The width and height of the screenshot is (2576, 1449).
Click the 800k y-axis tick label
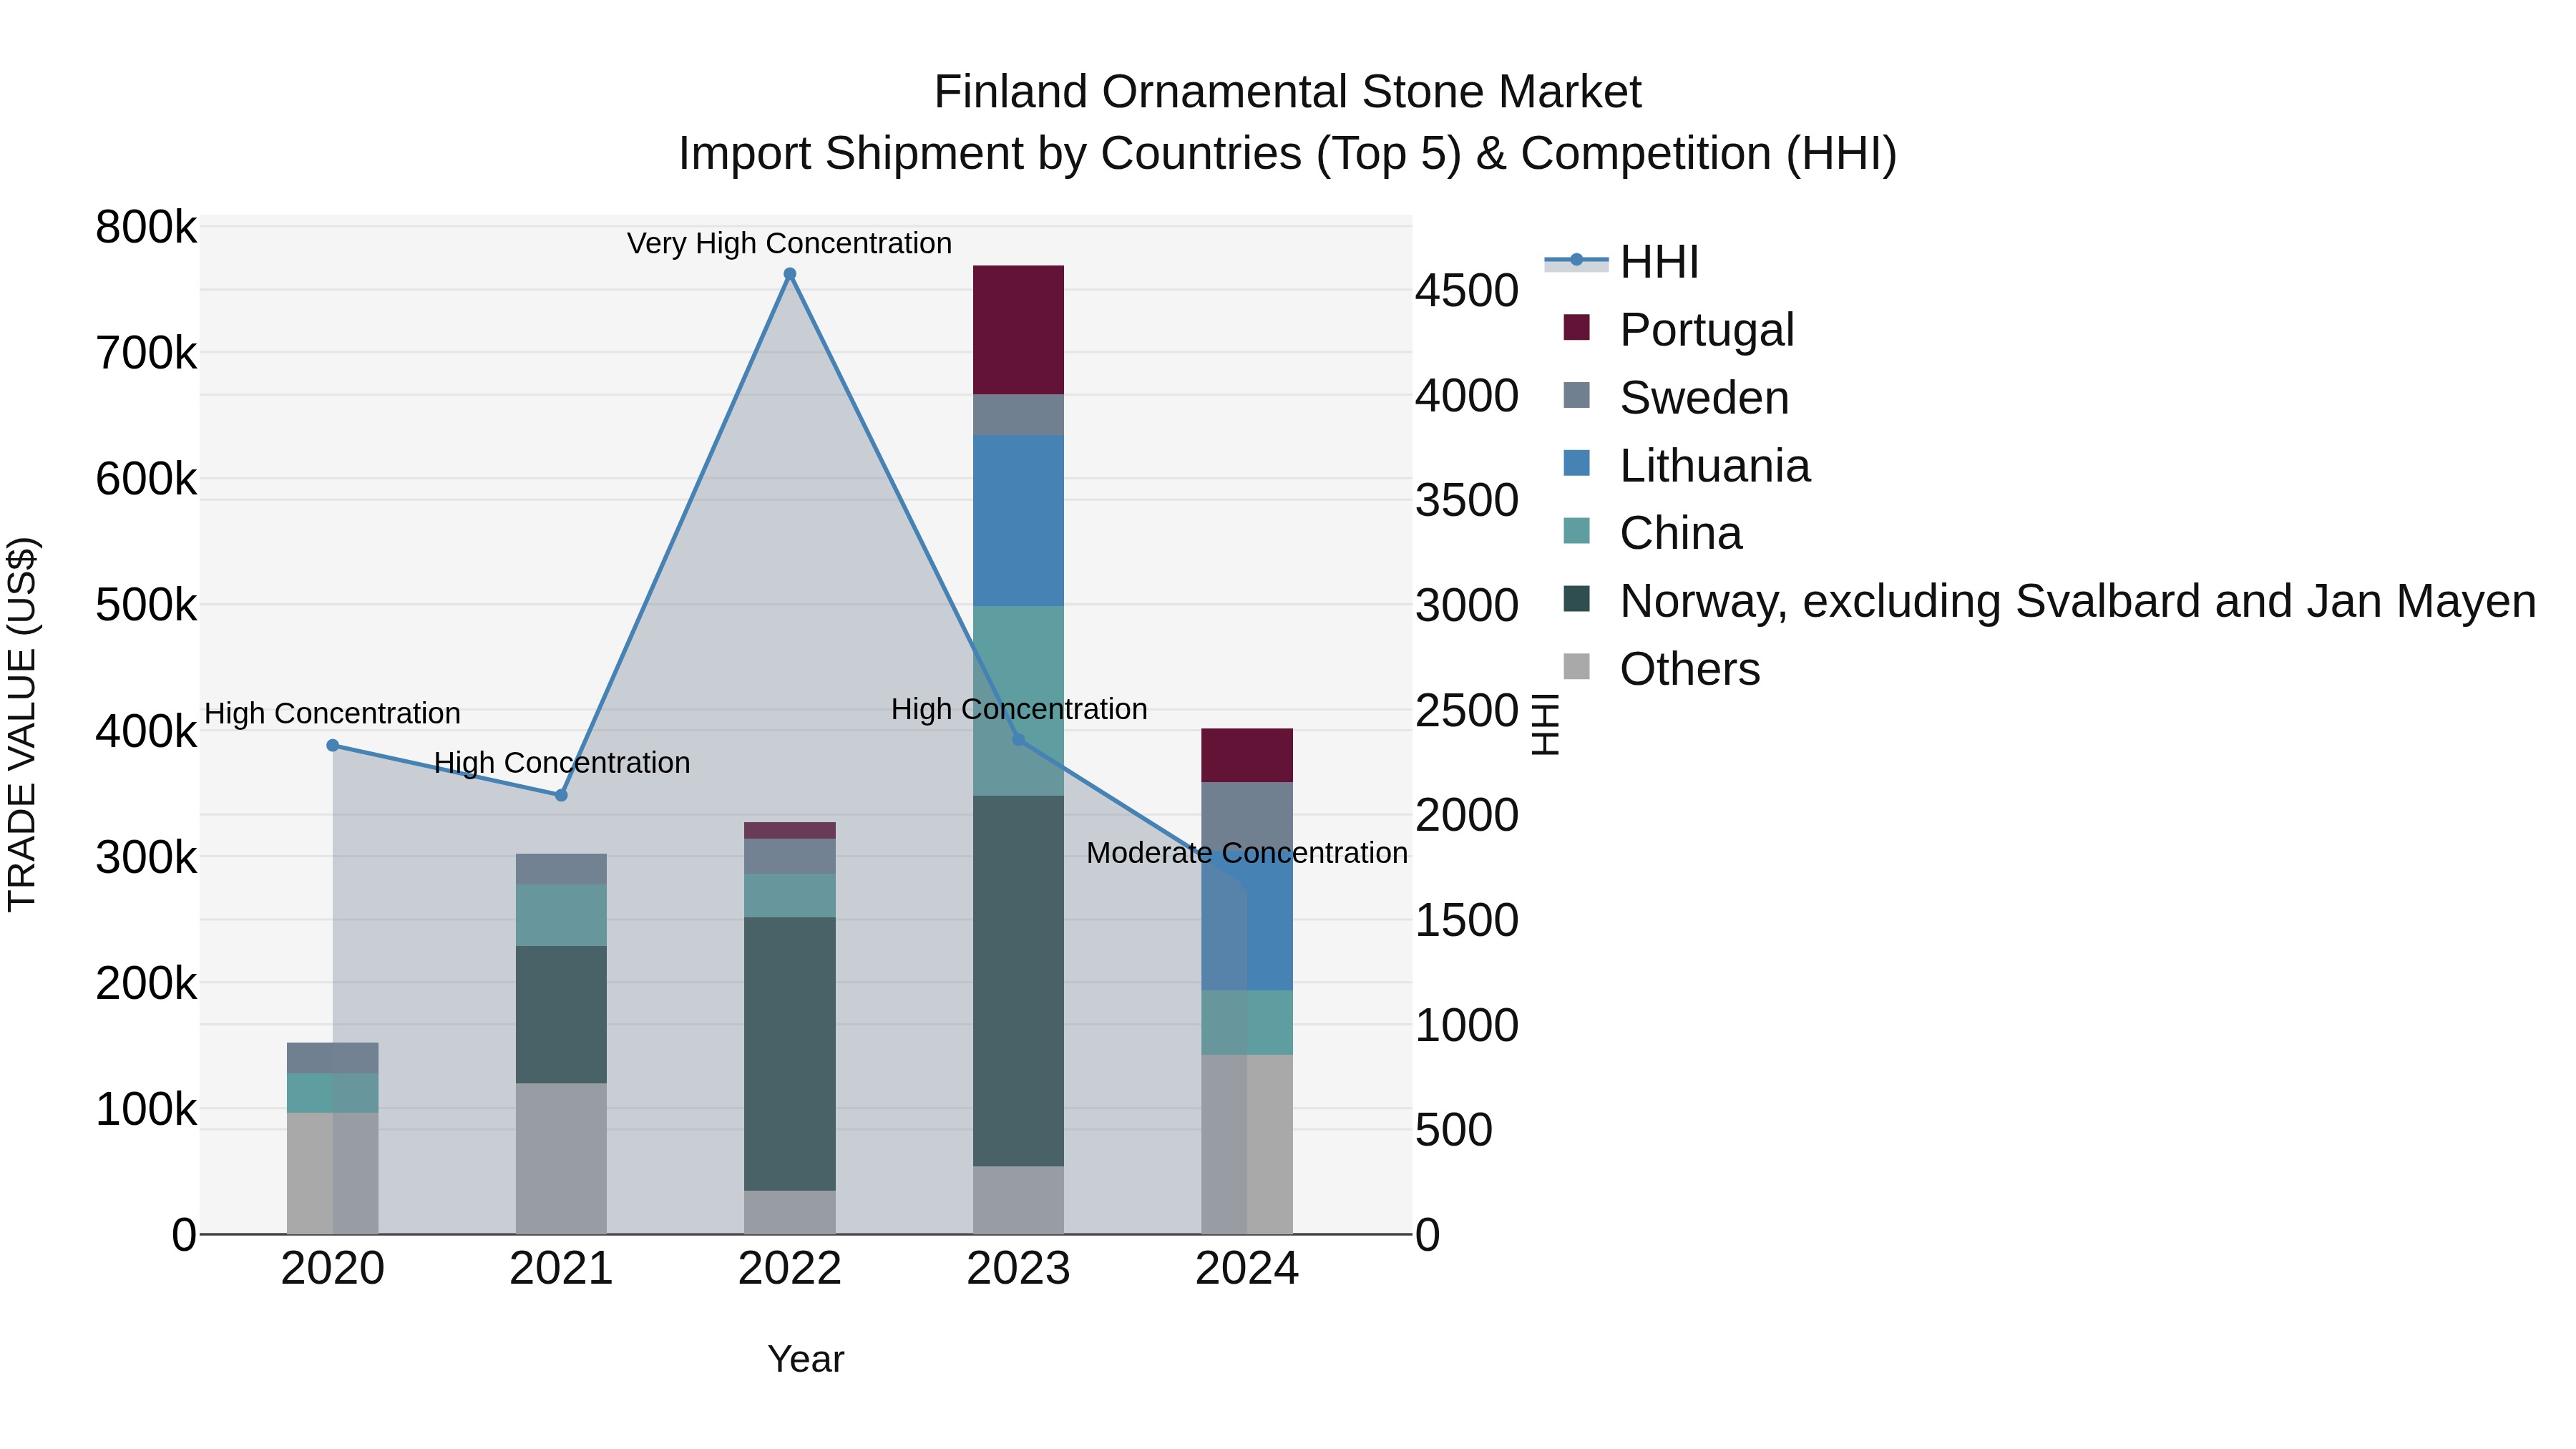[x=146, y=227]
